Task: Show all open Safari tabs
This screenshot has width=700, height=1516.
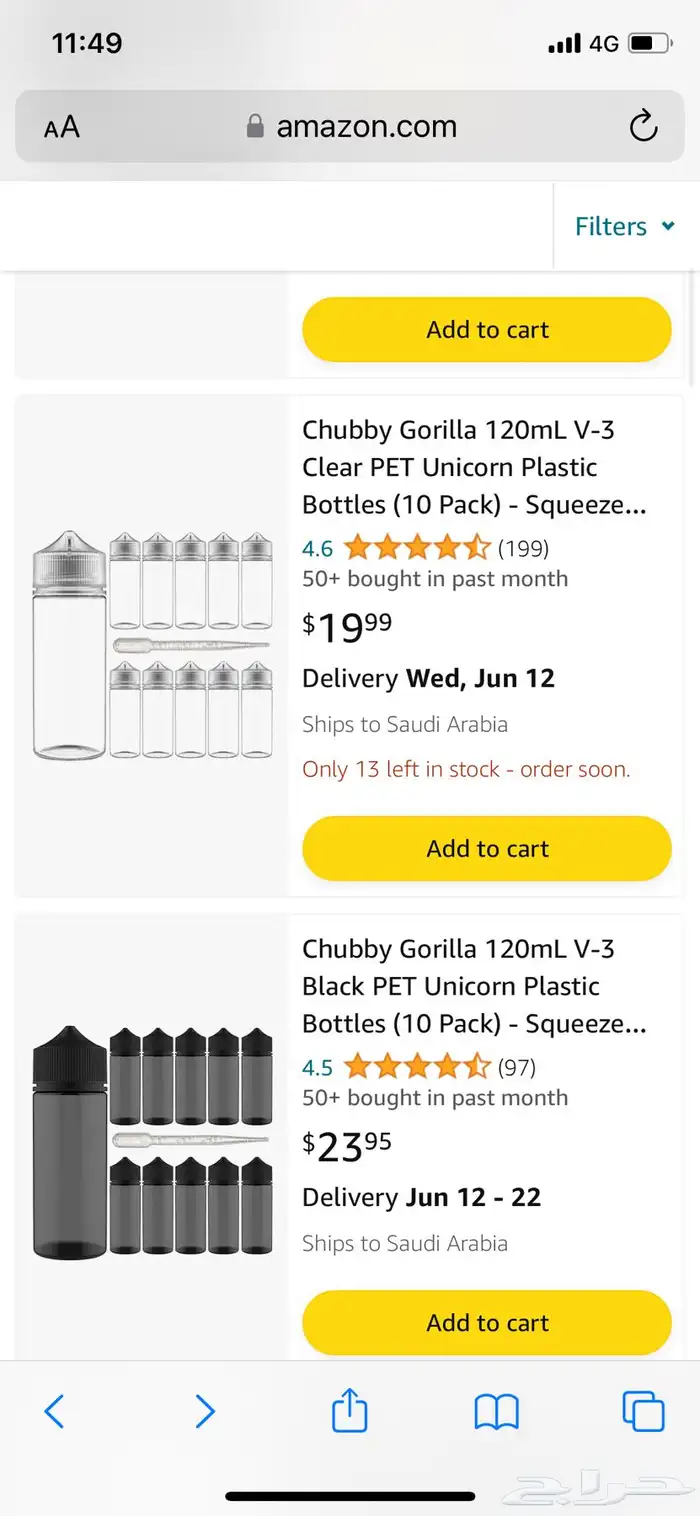Action: (x=643, y=1411)
